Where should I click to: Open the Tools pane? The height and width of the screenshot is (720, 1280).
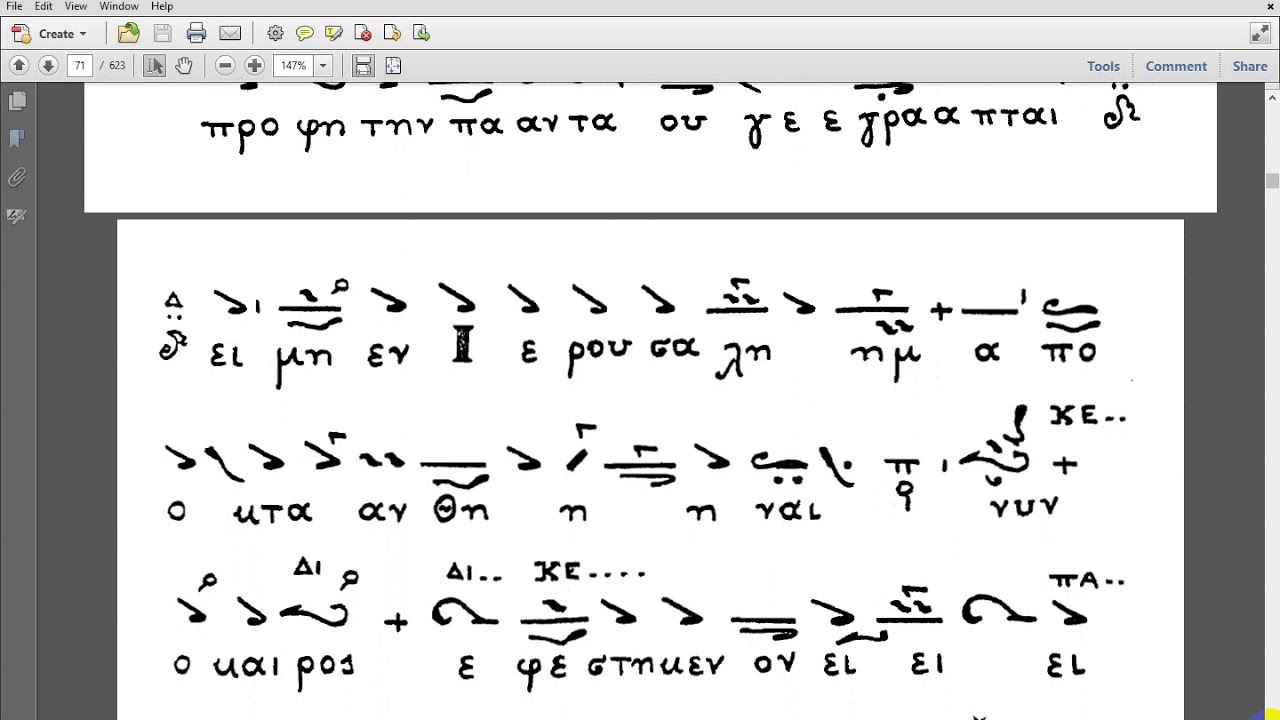tap(1103, 66)
